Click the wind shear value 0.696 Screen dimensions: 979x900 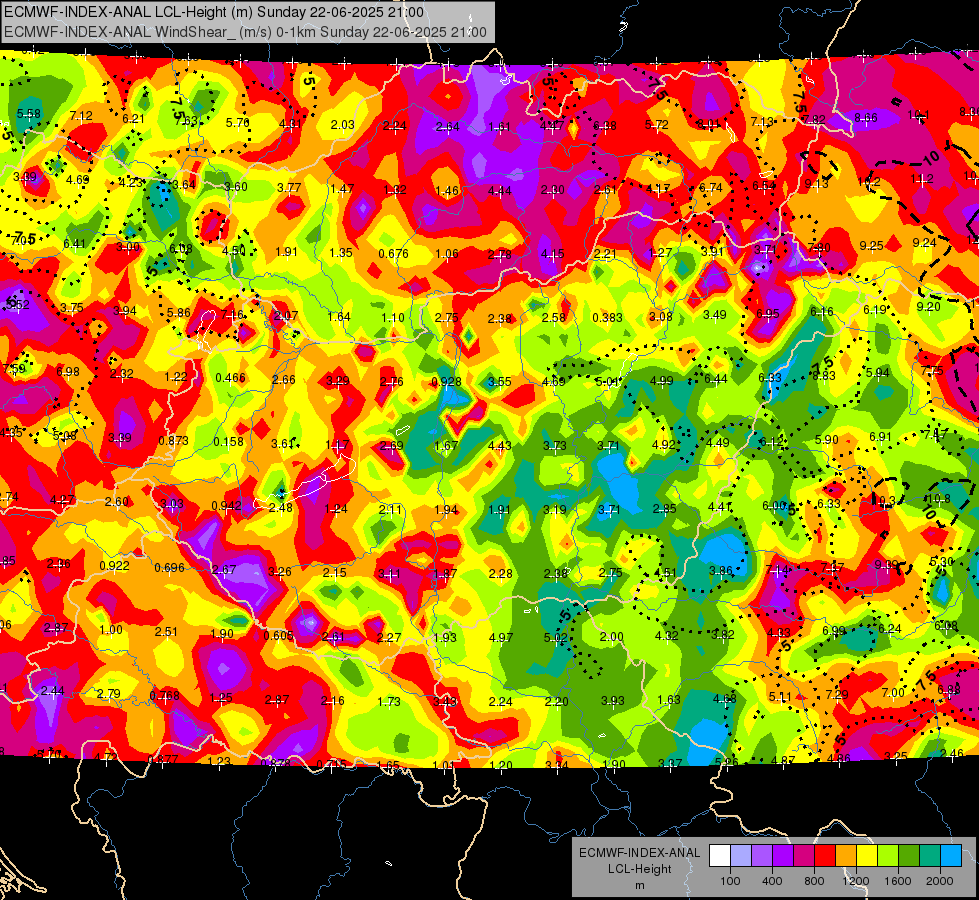tap(170, 568)
